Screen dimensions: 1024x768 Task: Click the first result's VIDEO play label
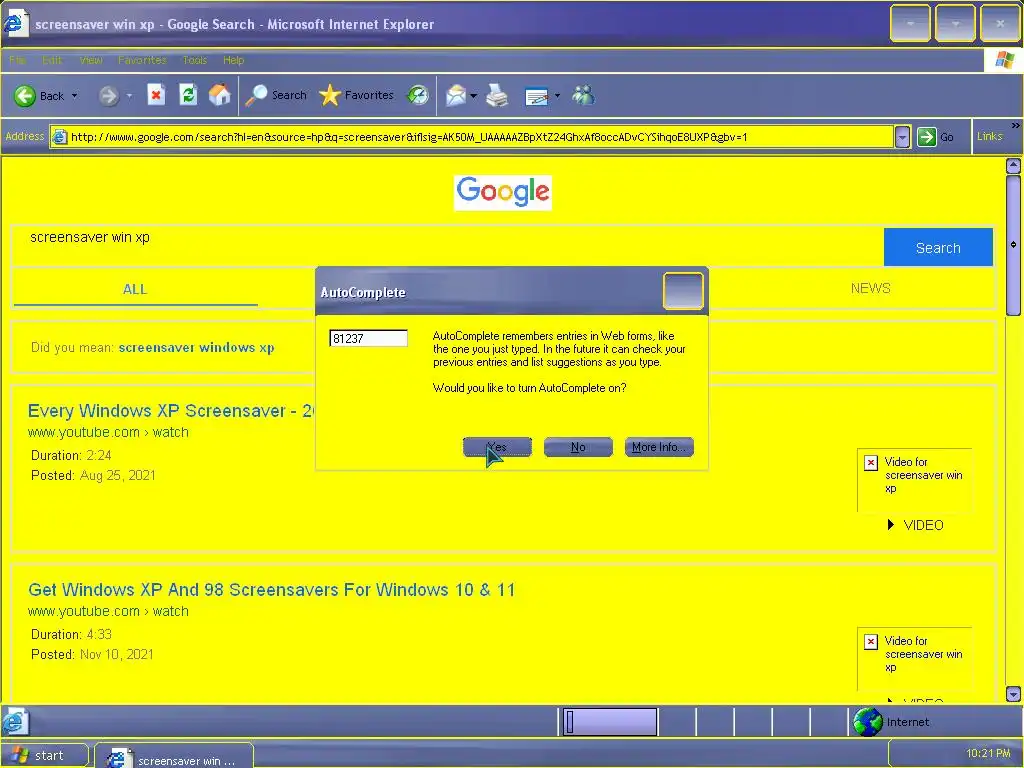click(916, 525)
